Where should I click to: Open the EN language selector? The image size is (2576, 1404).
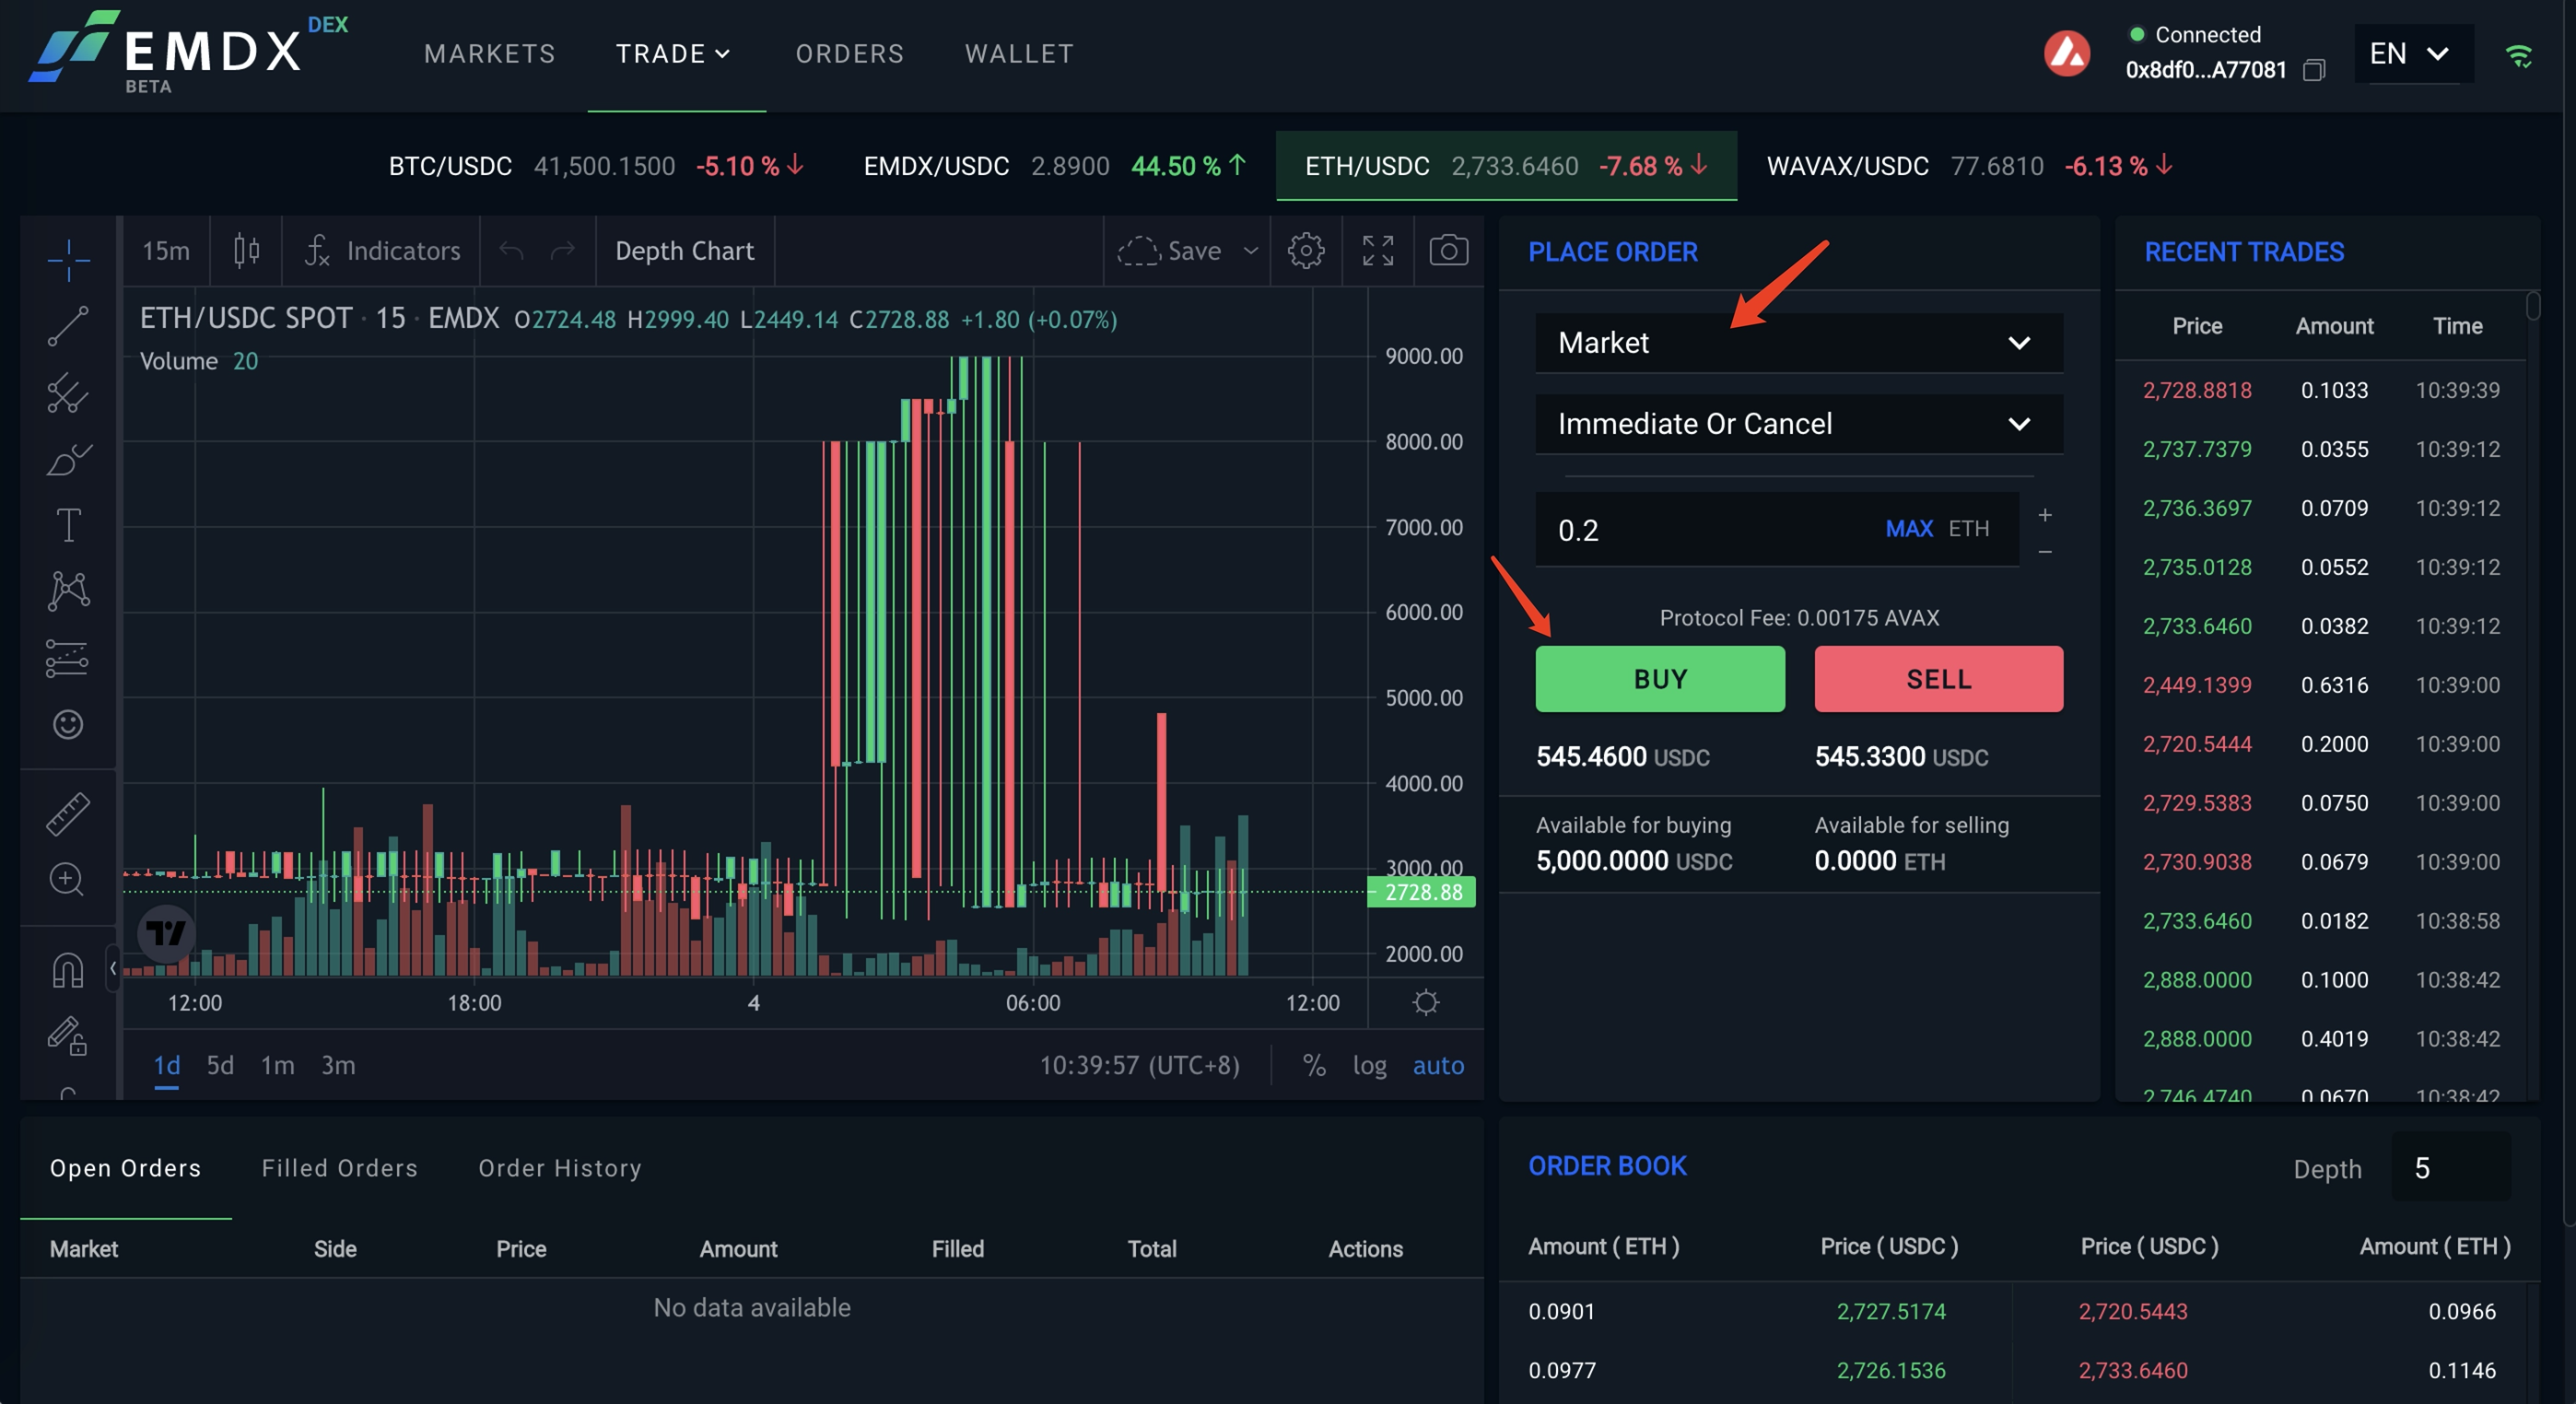(x=2408, y=54)
